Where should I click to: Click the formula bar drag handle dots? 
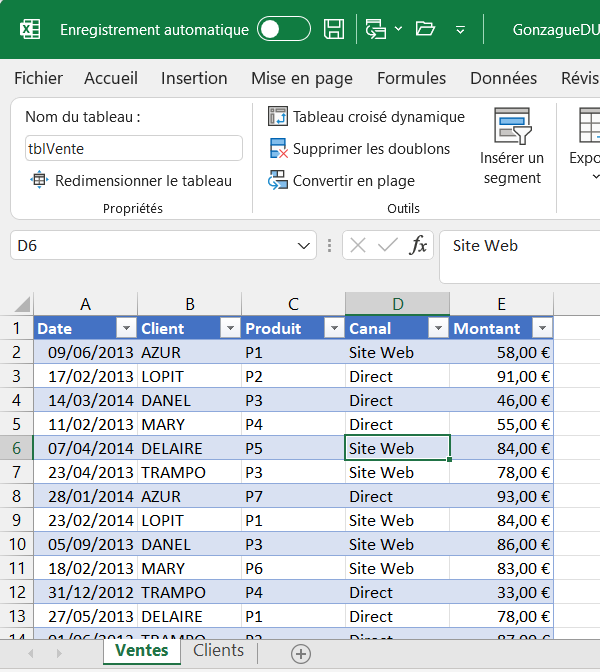click(329, 246)
